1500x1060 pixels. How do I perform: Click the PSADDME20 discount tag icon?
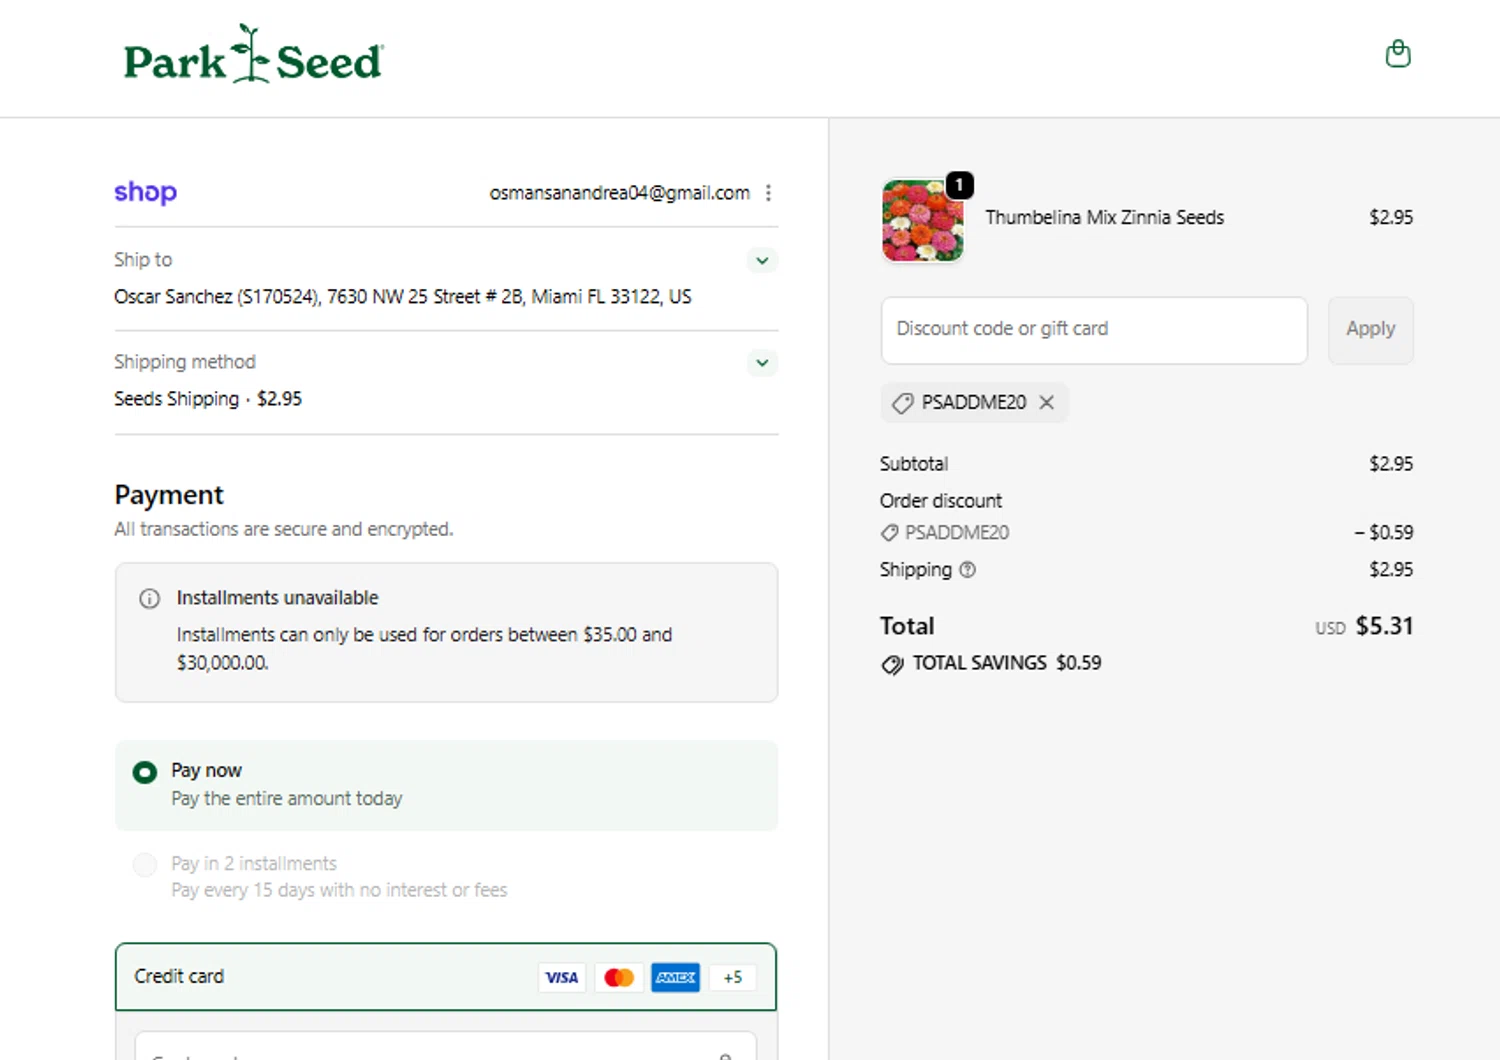pyautogui.click(x=902, y=403)
